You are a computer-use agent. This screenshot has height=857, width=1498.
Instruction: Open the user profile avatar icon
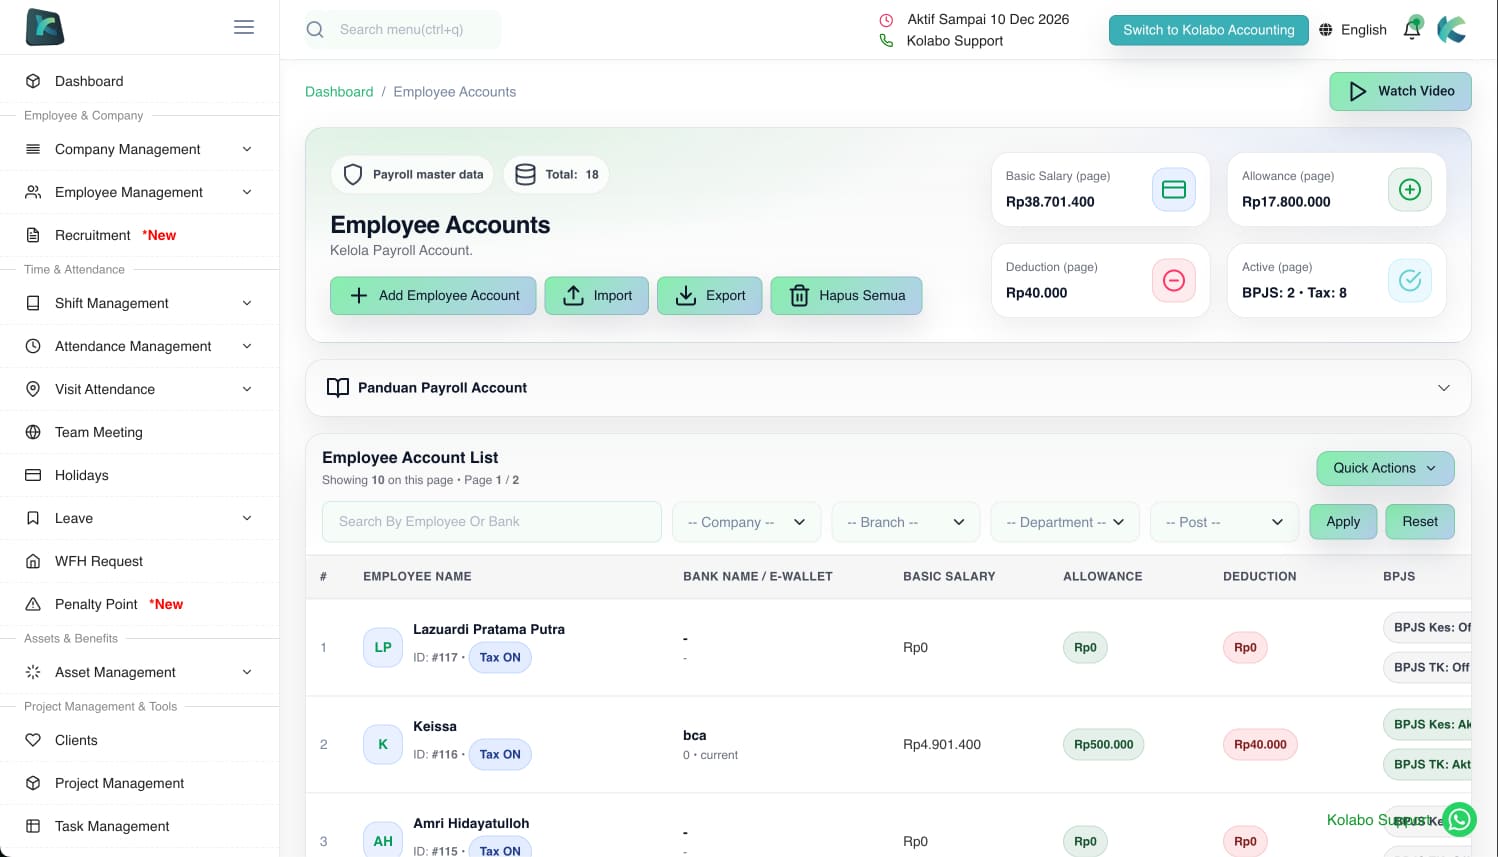click(1452, 29)
